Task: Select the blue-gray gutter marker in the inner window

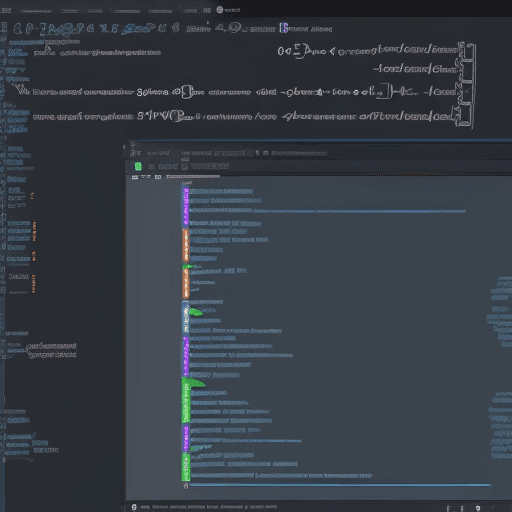Action: [x=185, y=317]
